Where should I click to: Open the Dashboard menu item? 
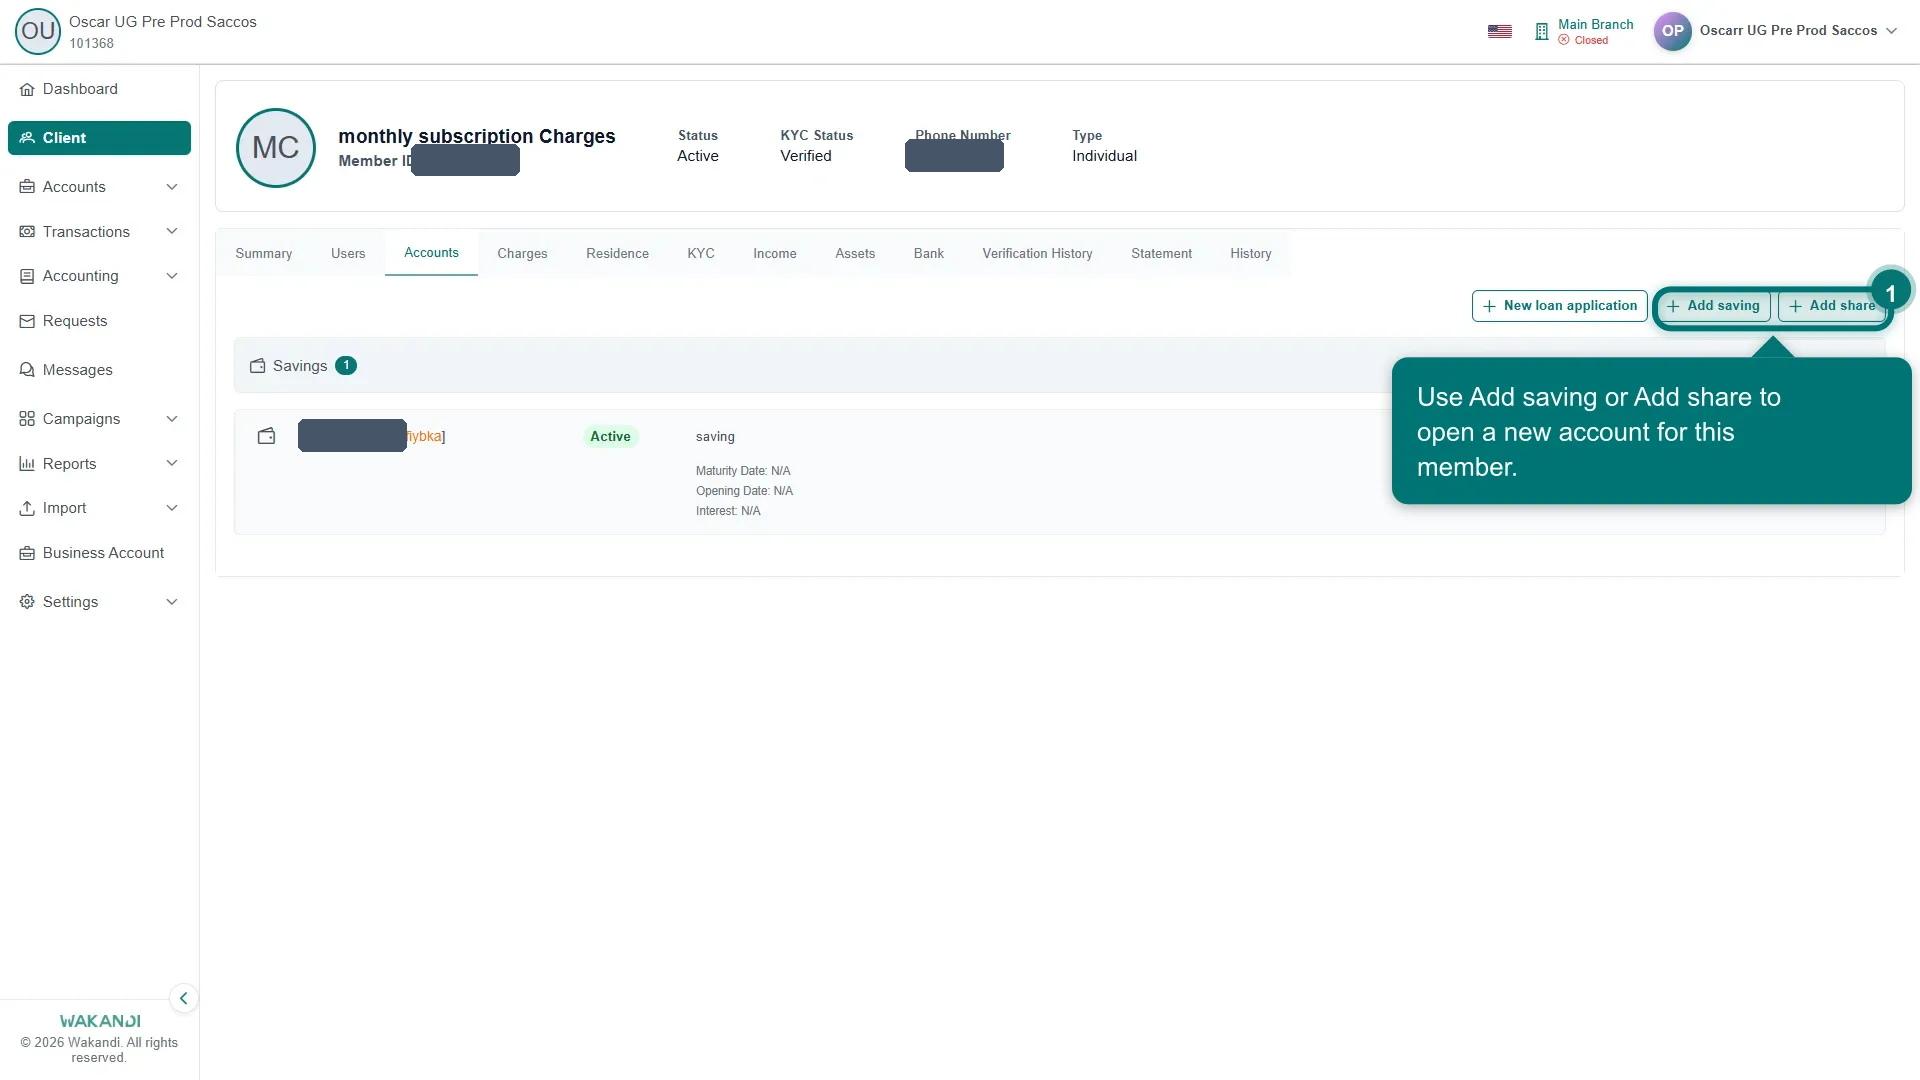point(99,89)
